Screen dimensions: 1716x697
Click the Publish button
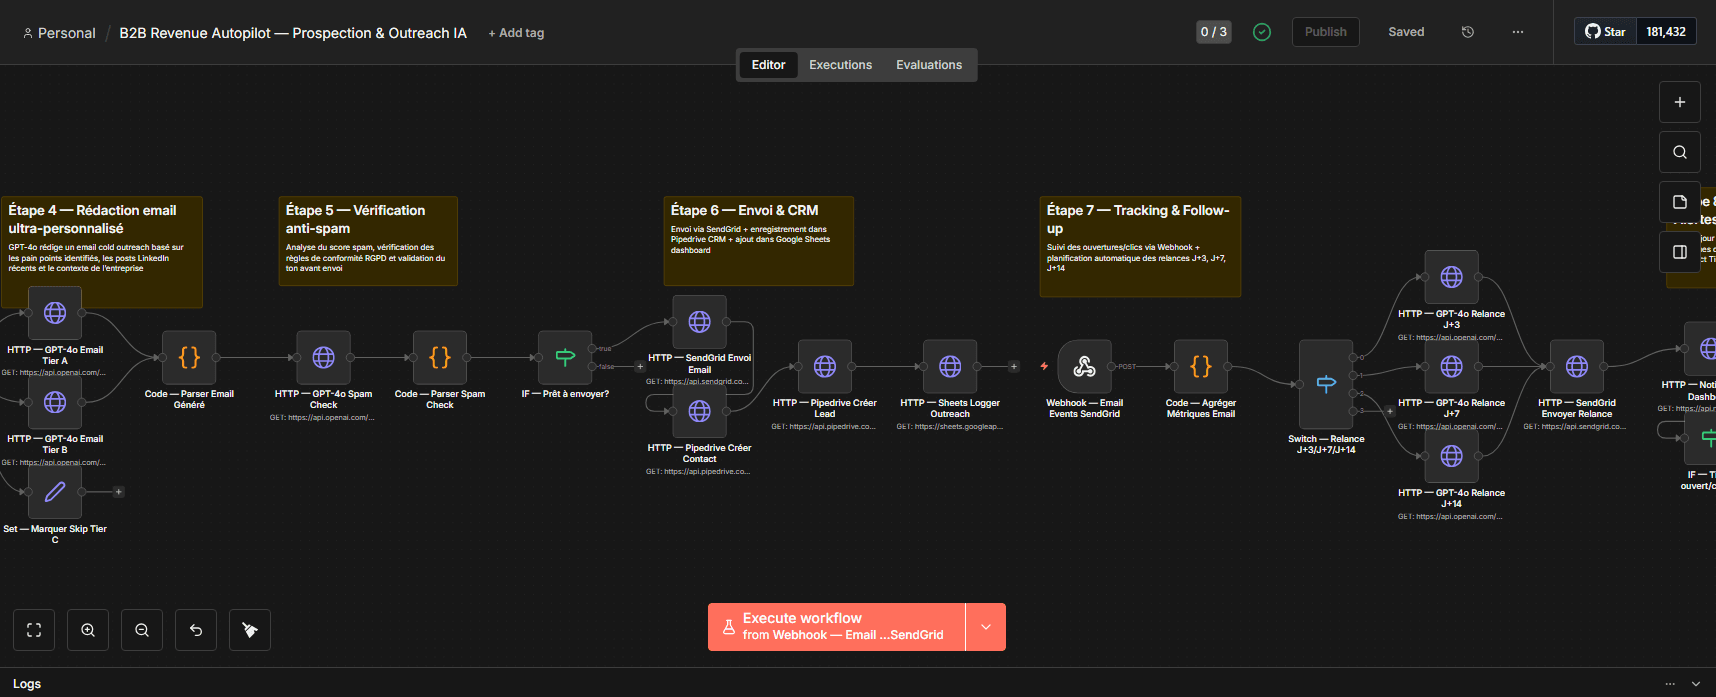(x=1326, y=32)
